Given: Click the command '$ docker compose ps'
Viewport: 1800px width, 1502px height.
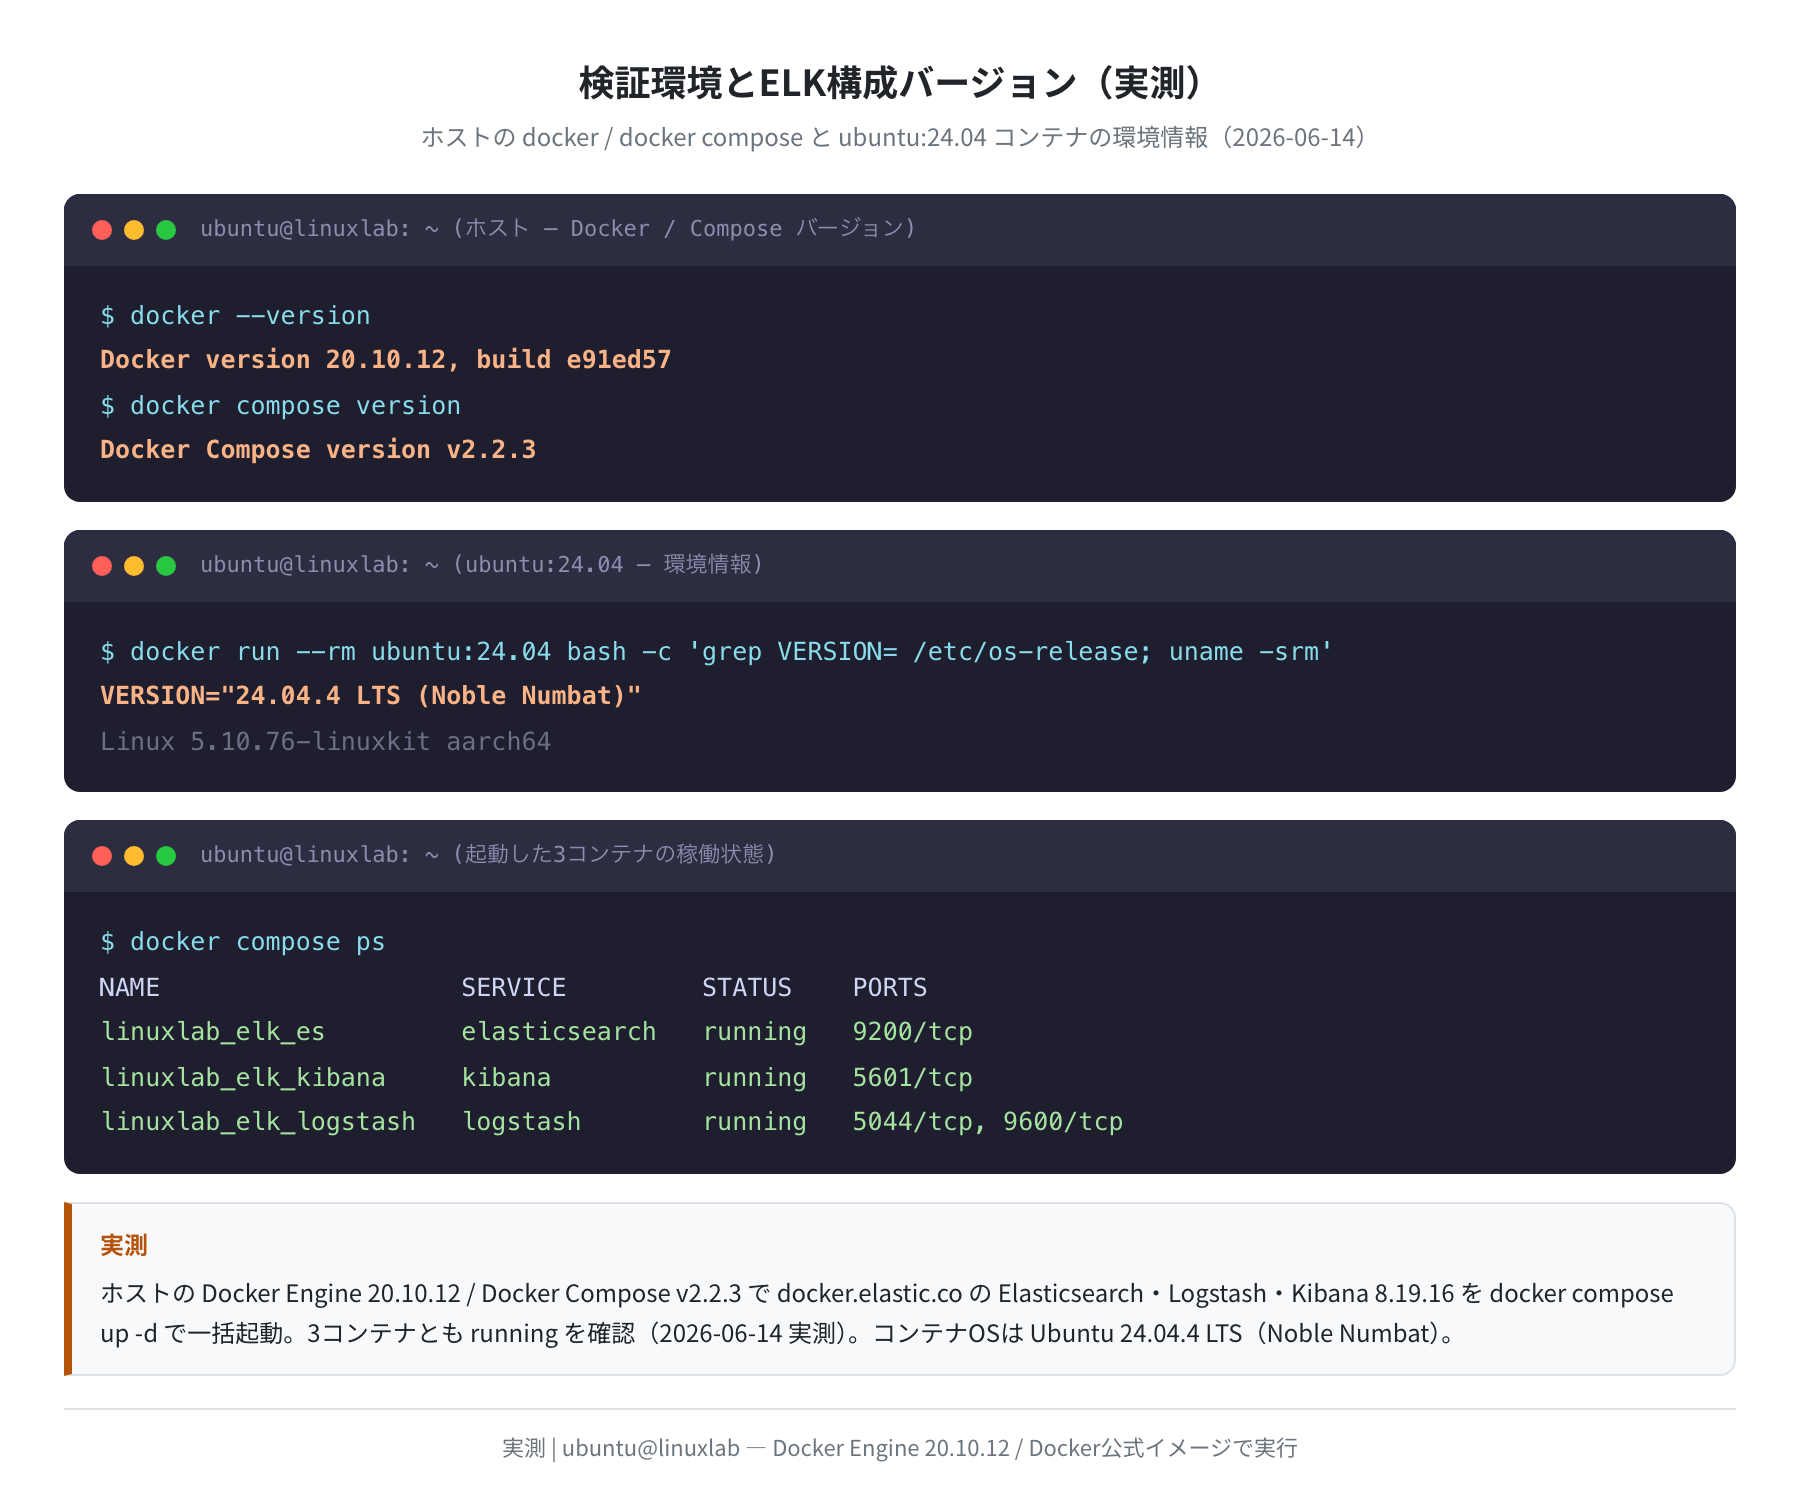Looking at the screenshot, I should 242,942.
